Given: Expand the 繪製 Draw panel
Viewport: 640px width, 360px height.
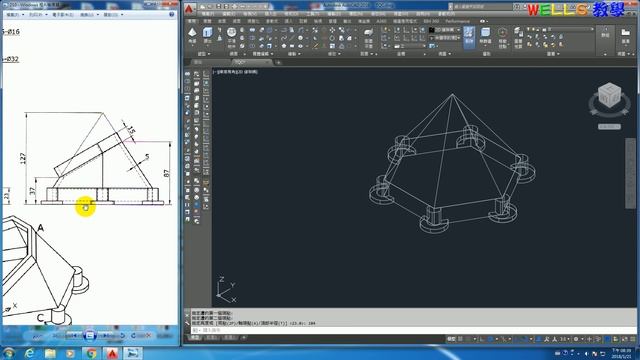Looking at the screenshot, I should (294, 54).
